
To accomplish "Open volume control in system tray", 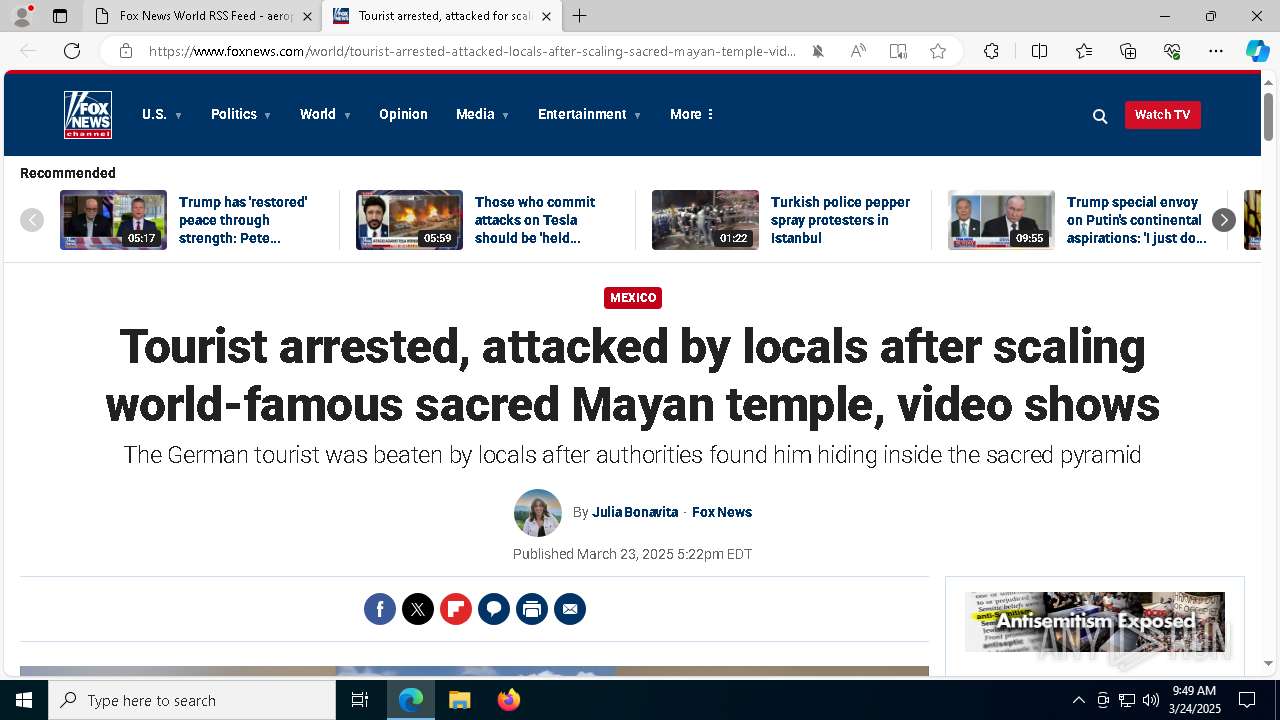I will pyautogui.click(x=1150, y=700).
